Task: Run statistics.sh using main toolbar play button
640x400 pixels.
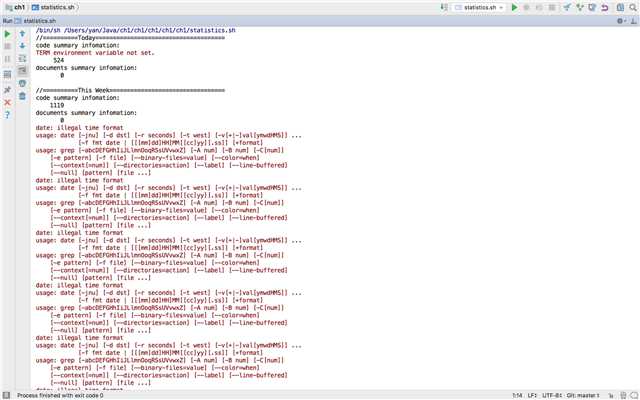Action: coord(514,7)
